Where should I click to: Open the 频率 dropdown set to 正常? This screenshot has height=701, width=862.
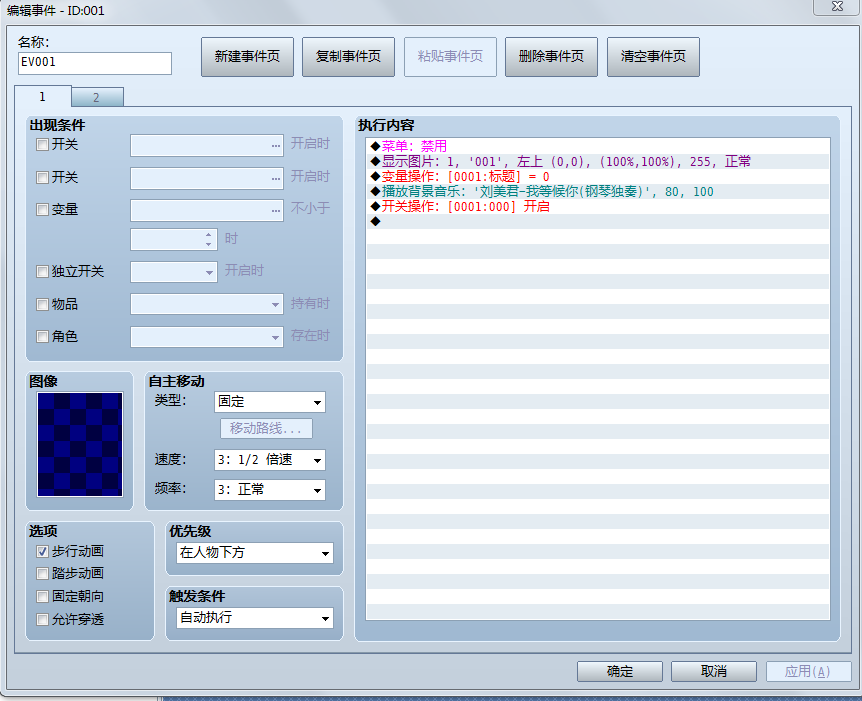pyautogui.click(x=269, y=490)
